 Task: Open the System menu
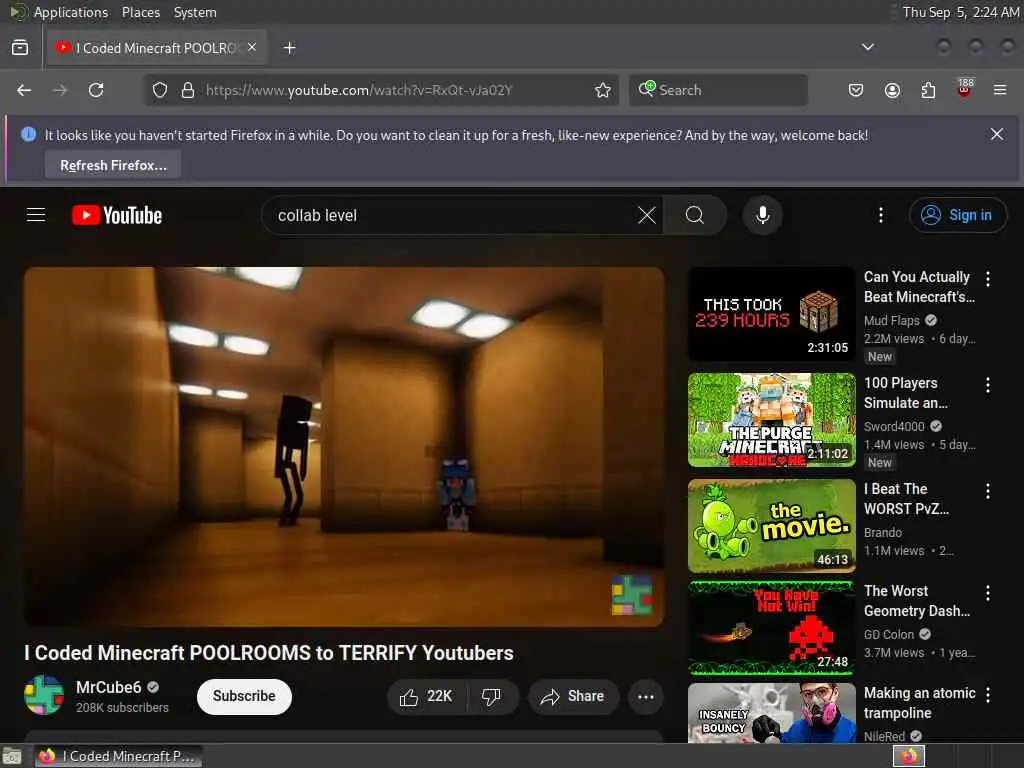pos(195,12)
